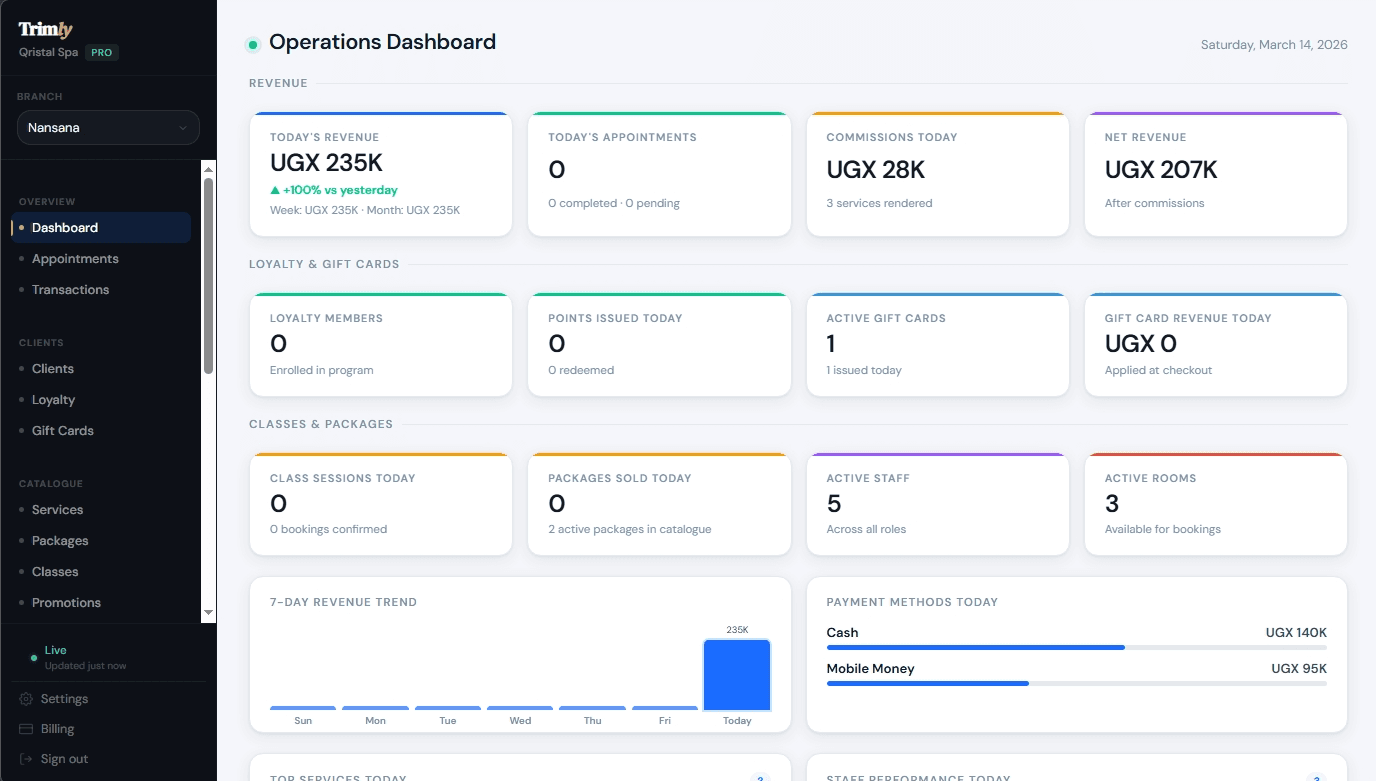Click Sign out
The height and width of the screenshot is (781, 1376).
(63, 758)
